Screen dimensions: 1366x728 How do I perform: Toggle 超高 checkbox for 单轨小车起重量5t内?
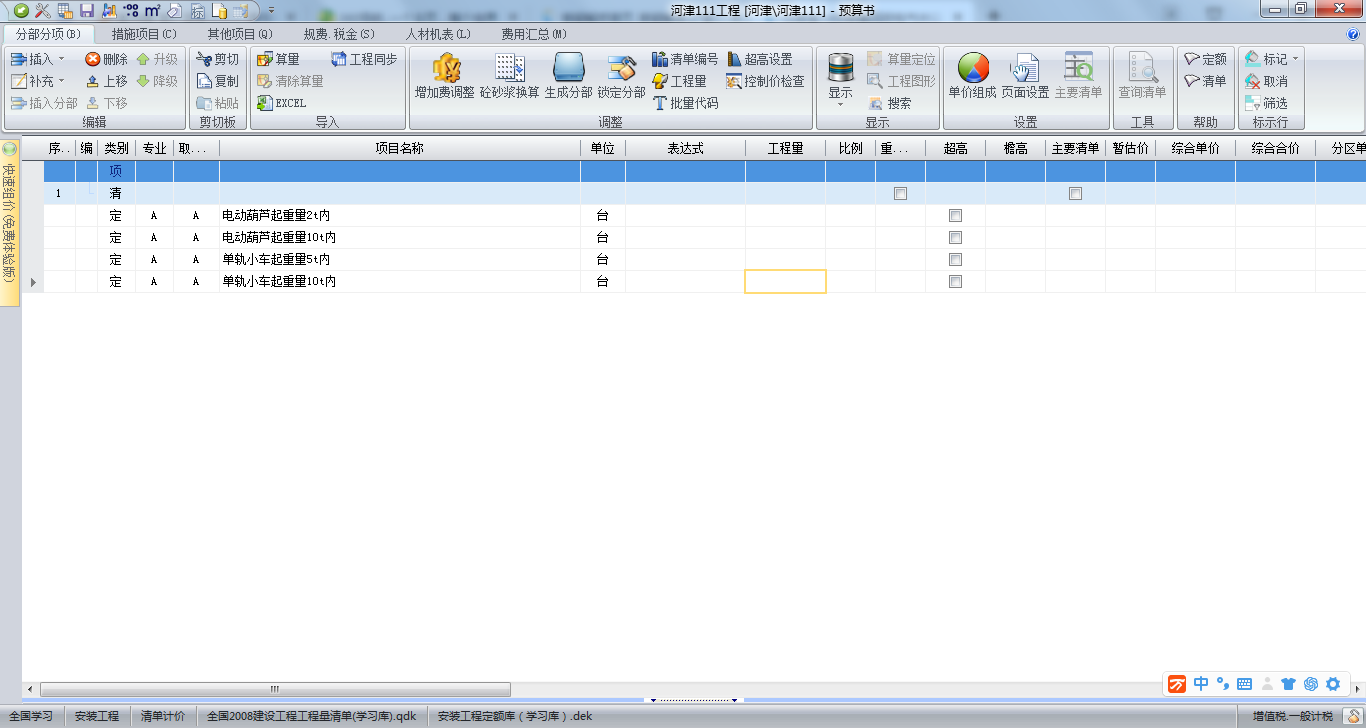[x=955, y=260]
